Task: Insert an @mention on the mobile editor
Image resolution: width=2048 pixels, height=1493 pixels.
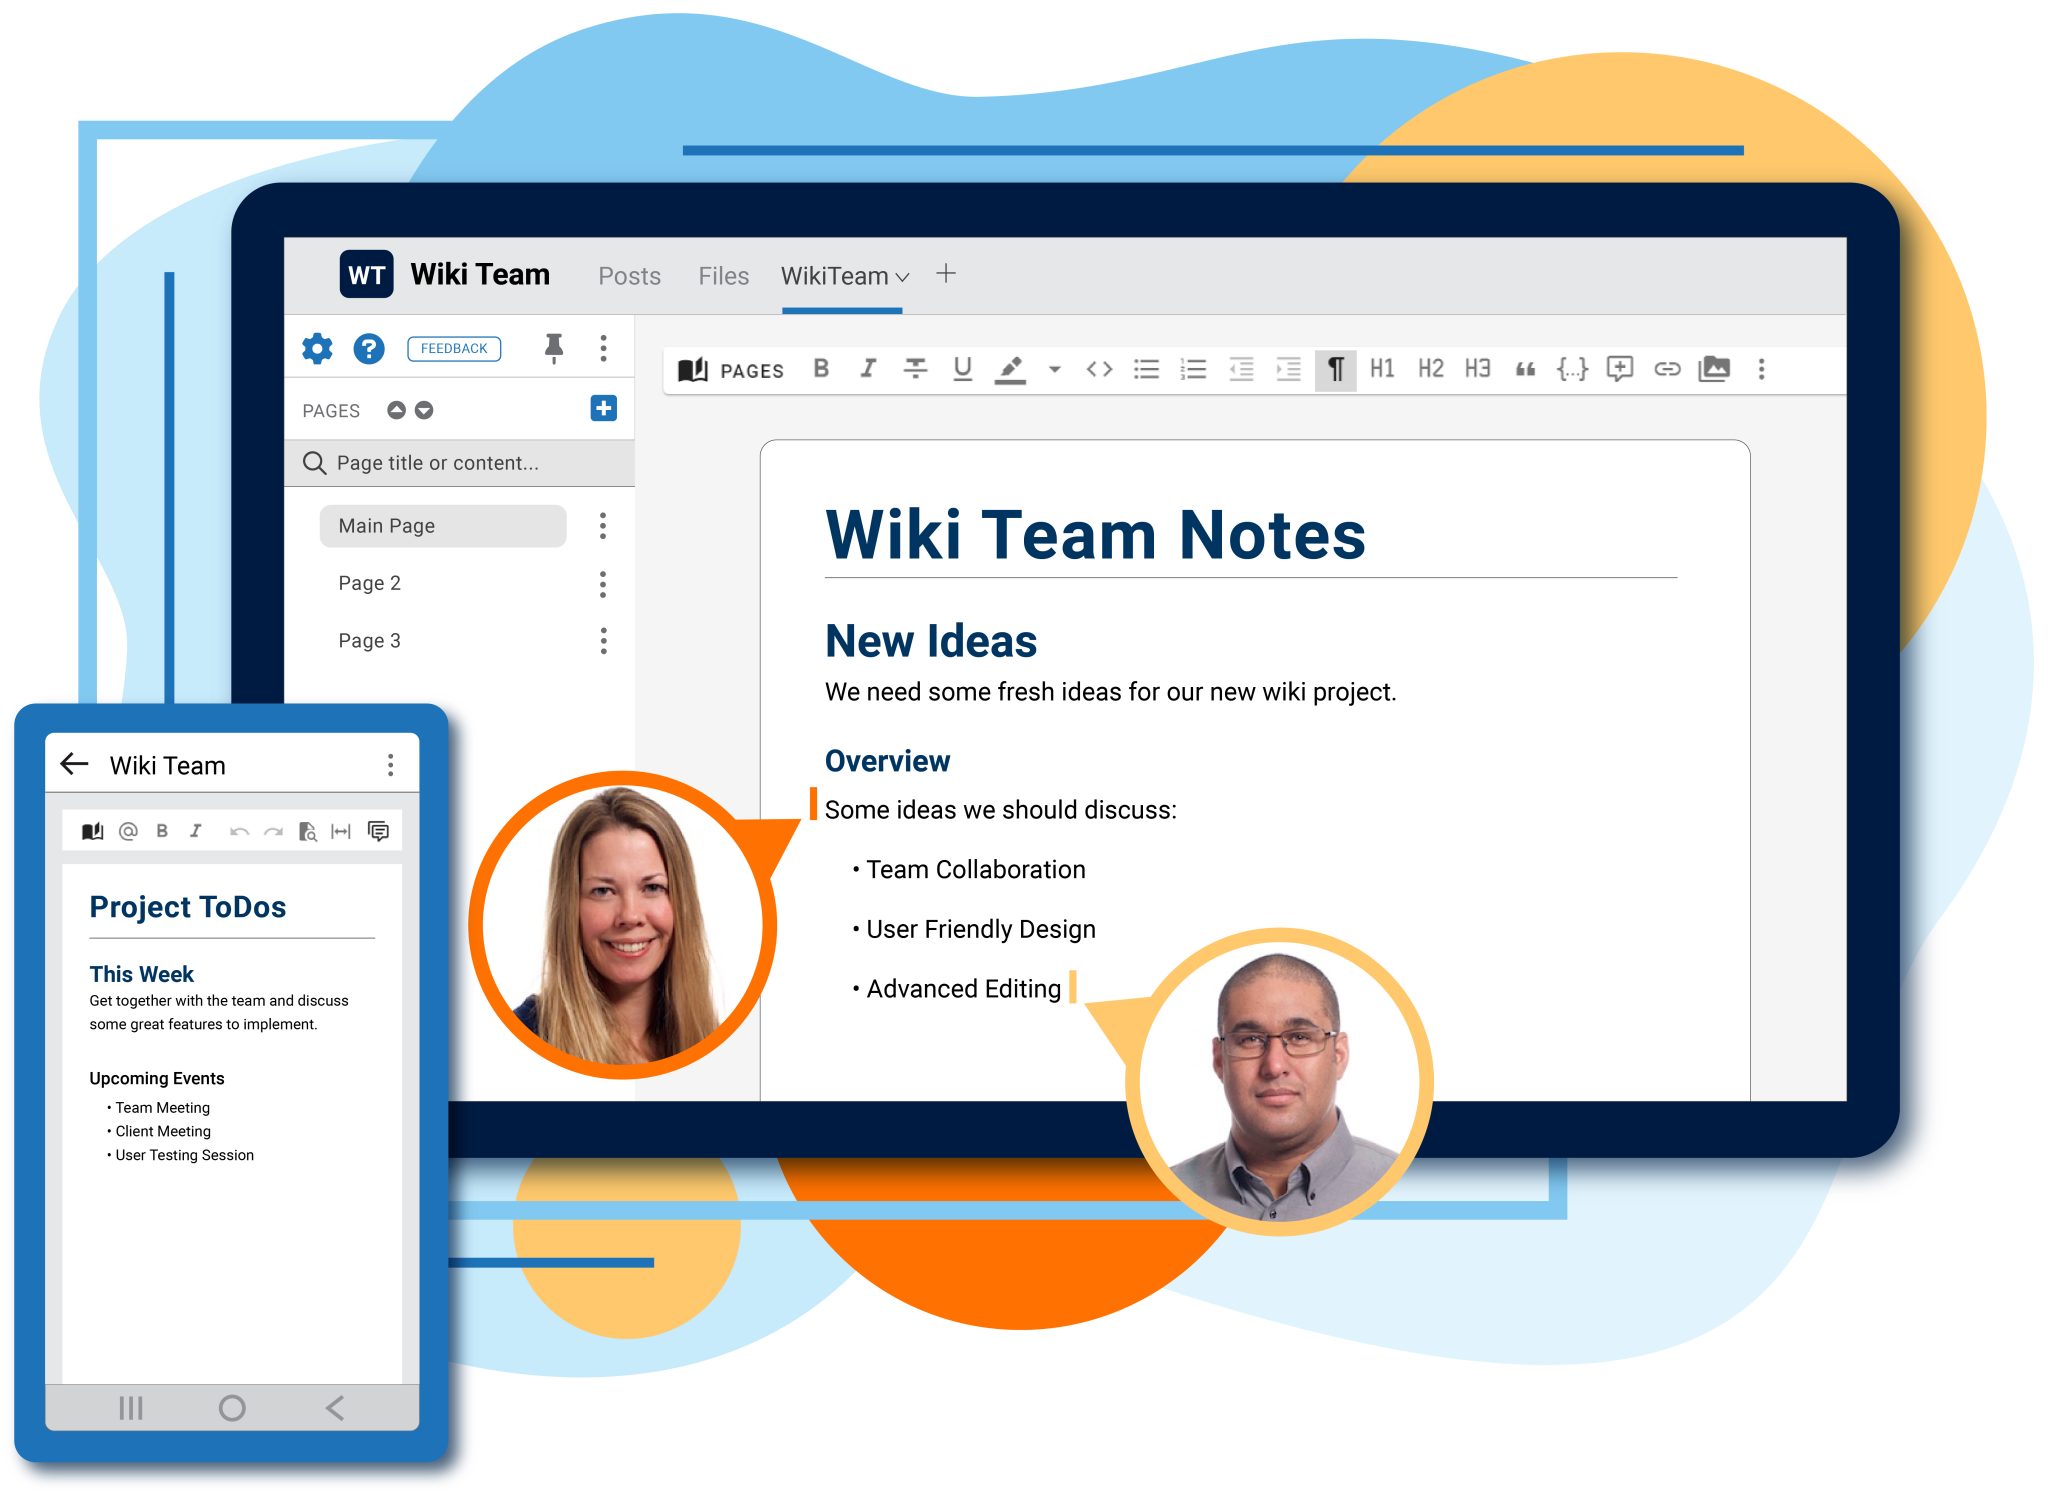Action: [x=127, y=830]
